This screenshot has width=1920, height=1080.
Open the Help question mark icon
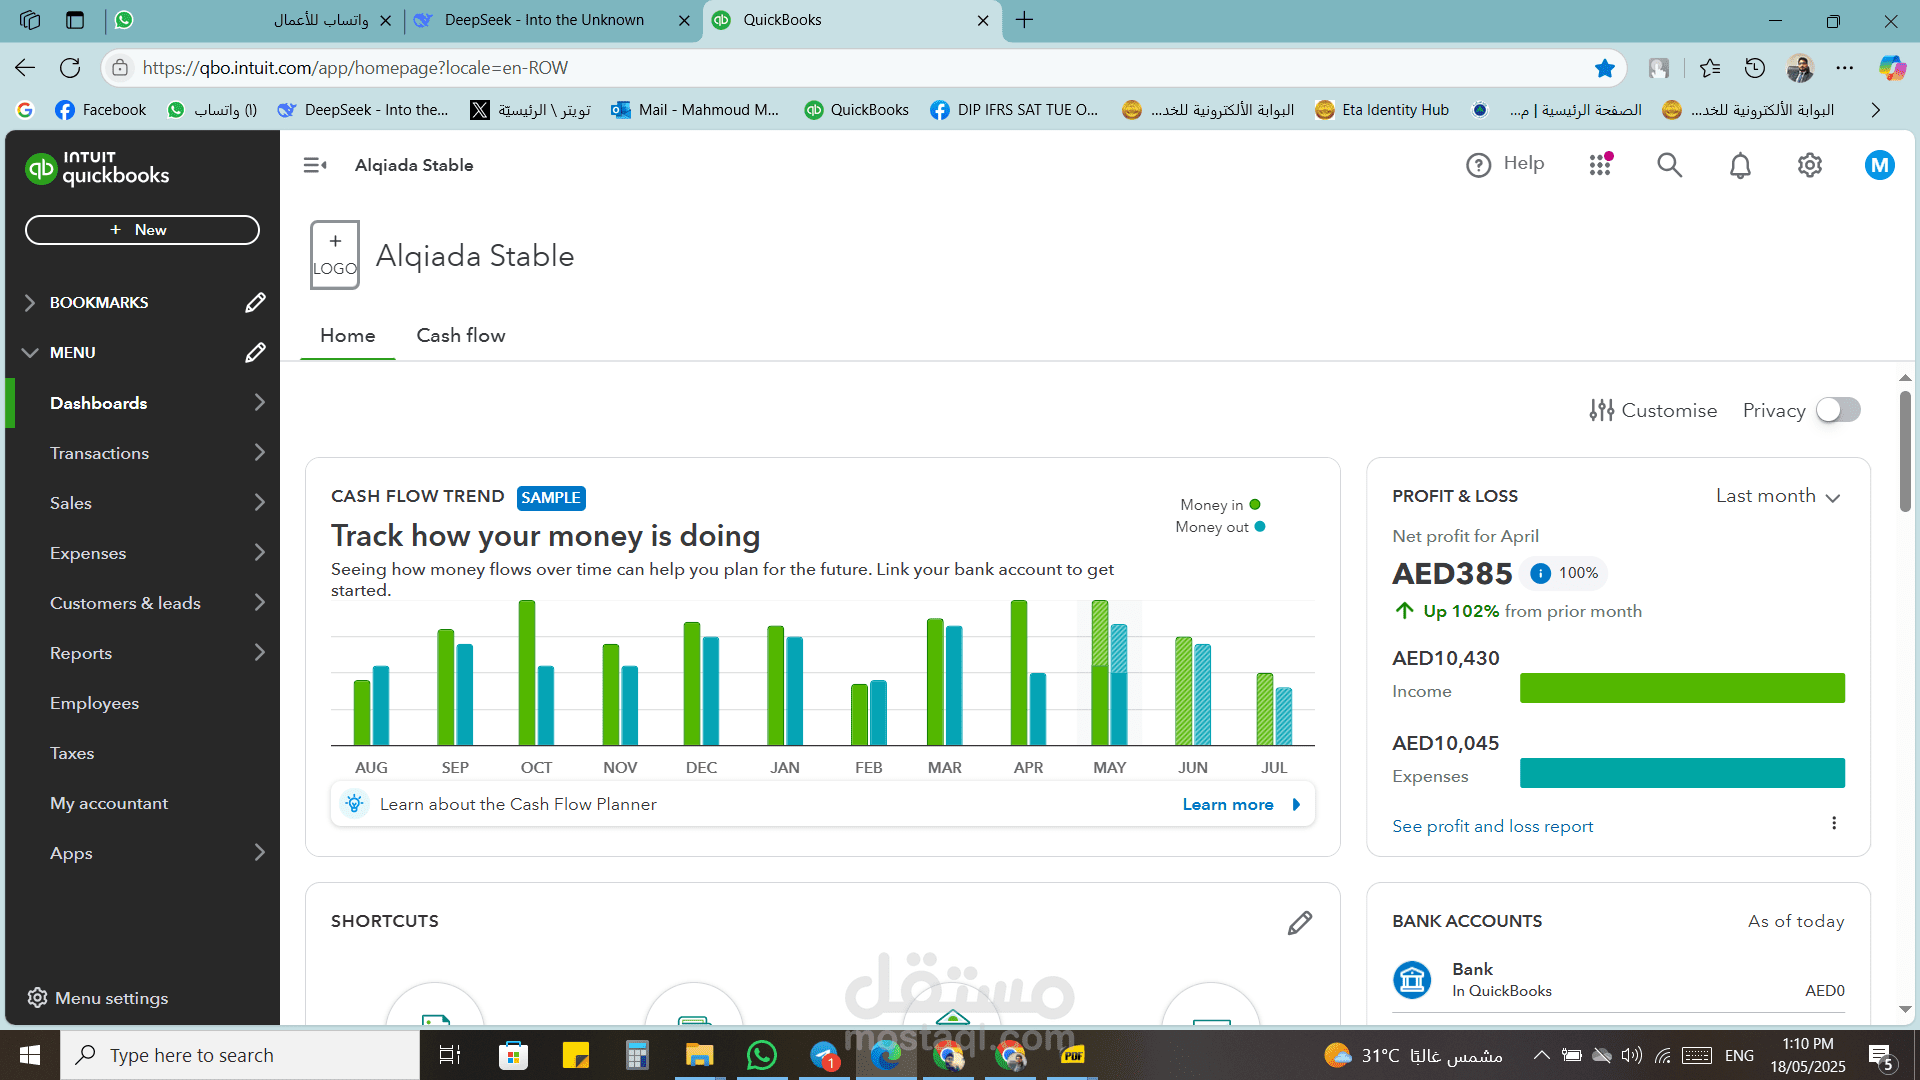1478,165
